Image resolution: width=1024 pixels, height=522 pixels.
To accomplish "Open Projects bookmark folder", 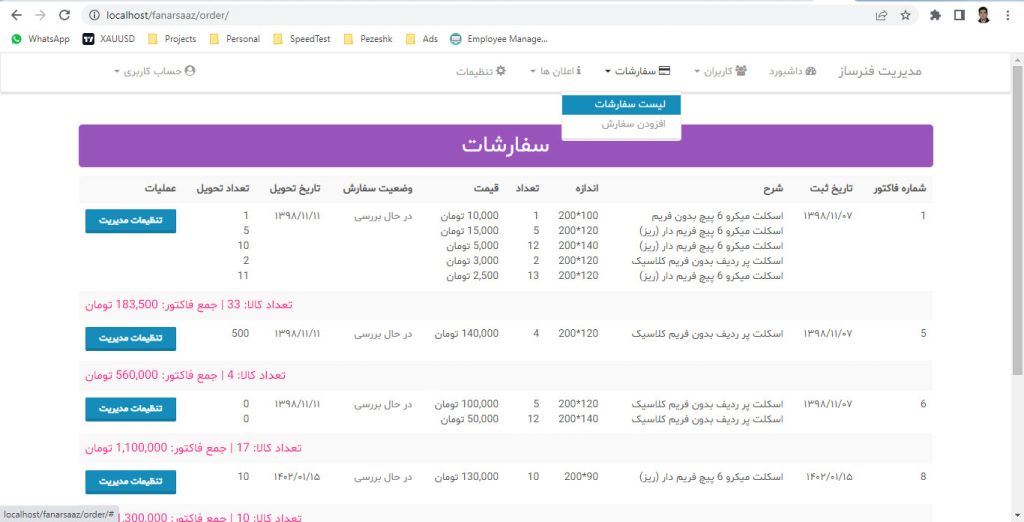I will tap(172, 39).
